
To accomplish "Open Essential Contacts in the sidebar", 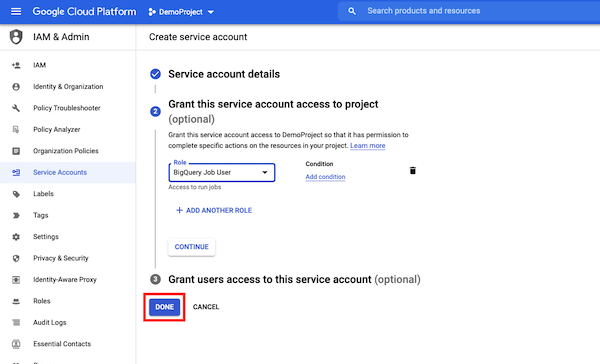I will point(68,344).
